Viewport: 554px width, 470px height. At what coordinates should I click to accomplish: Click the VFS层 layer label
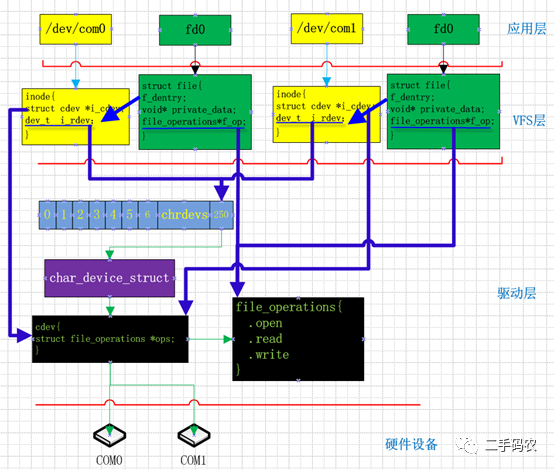529,121
